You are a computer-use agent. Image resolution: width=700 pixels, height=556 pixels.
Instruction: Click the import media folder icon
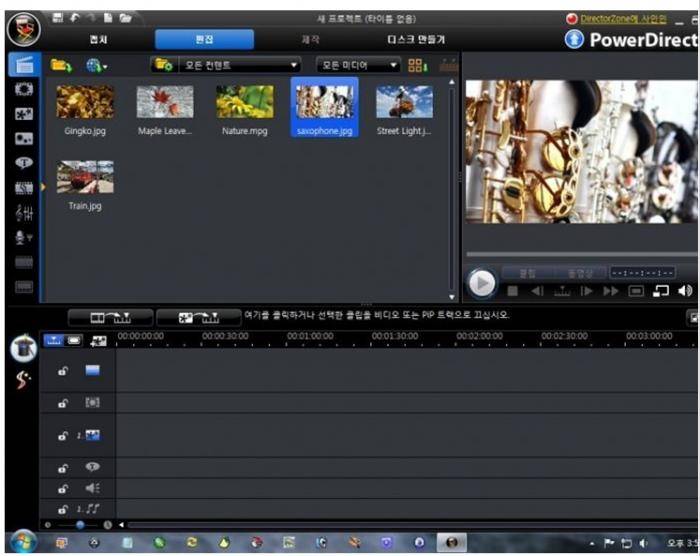pyautogui.click(x=61, y=65)
